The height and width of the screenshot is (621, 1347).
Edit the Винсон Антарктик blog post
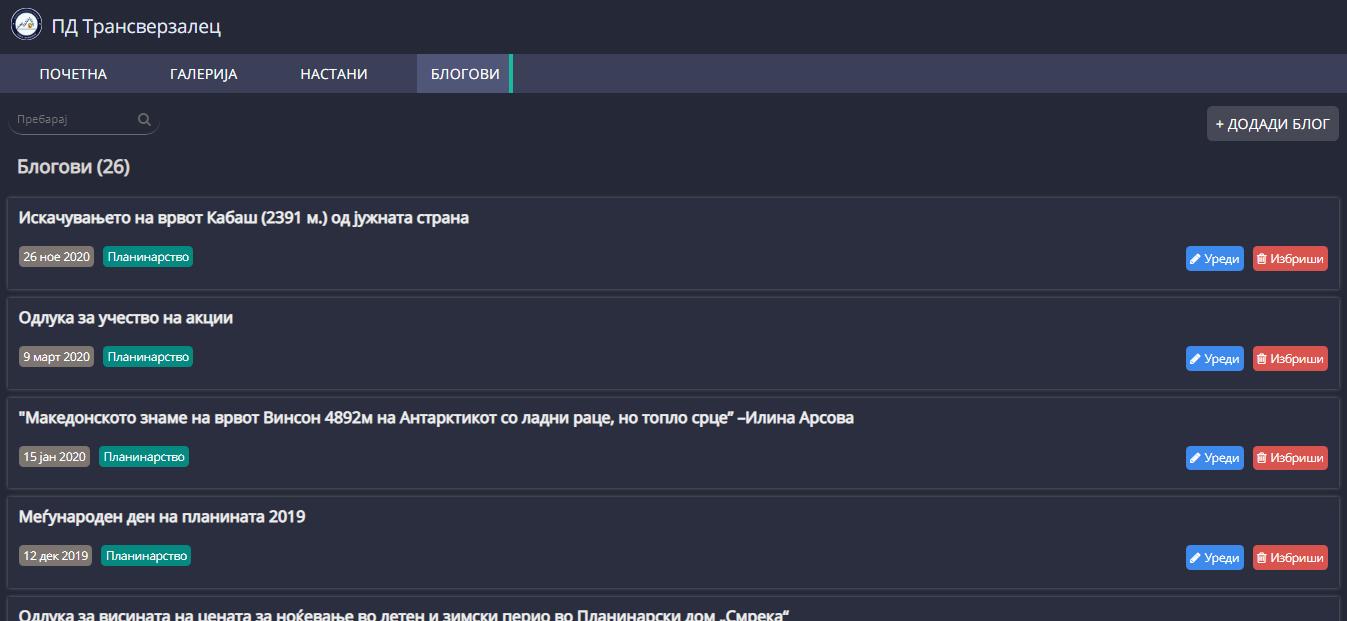pos(1214,458)
